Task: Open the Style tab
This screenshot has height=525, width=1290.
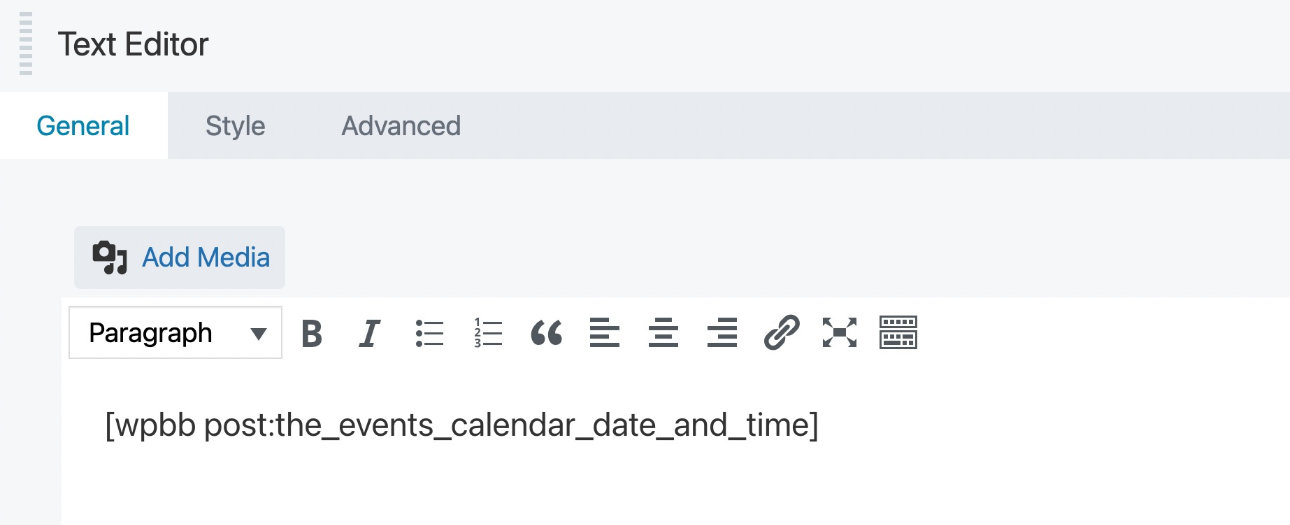Action: 235,126
